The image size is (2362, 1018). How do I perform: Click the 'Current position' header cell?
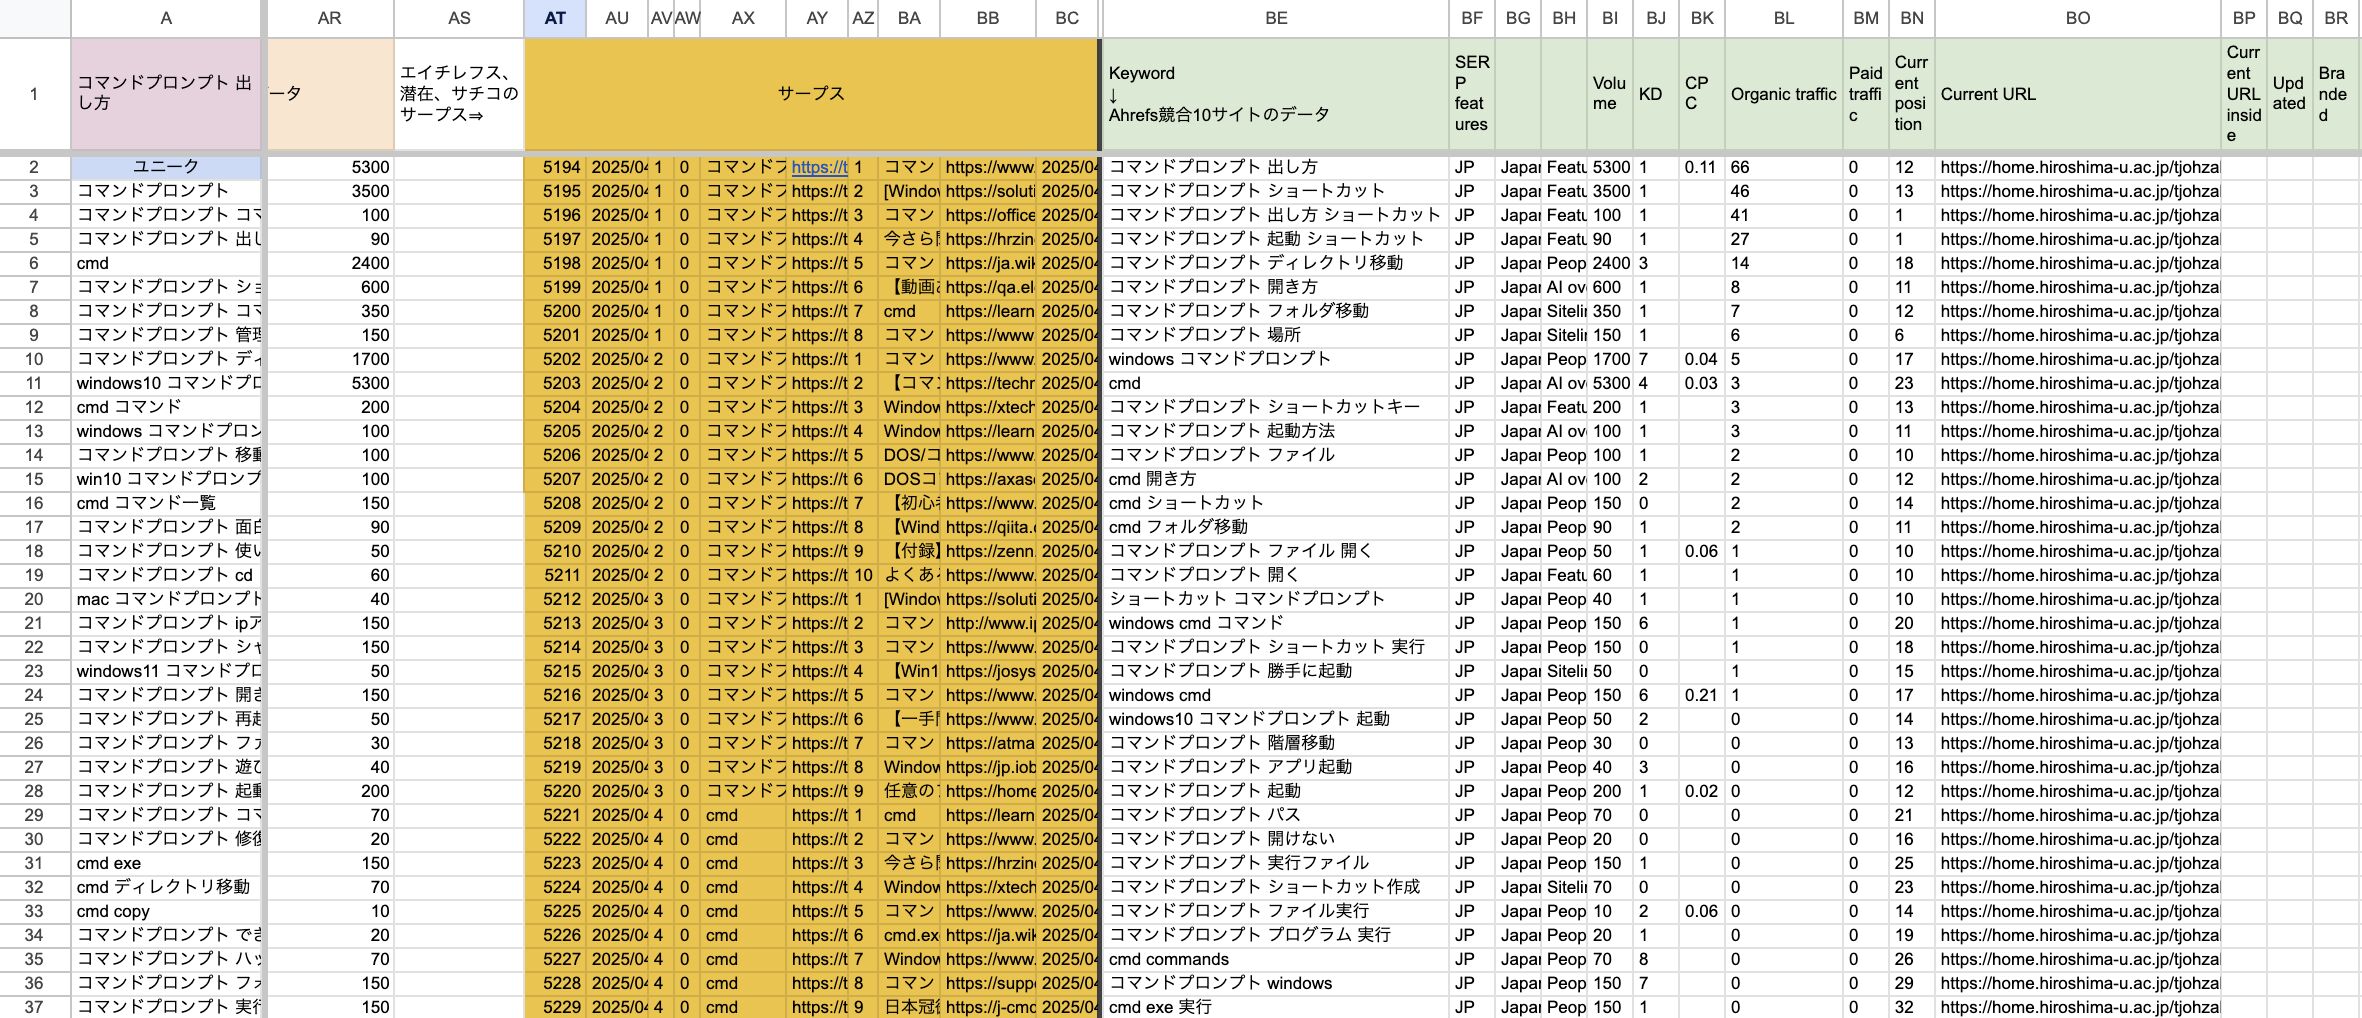(1911, 94)
